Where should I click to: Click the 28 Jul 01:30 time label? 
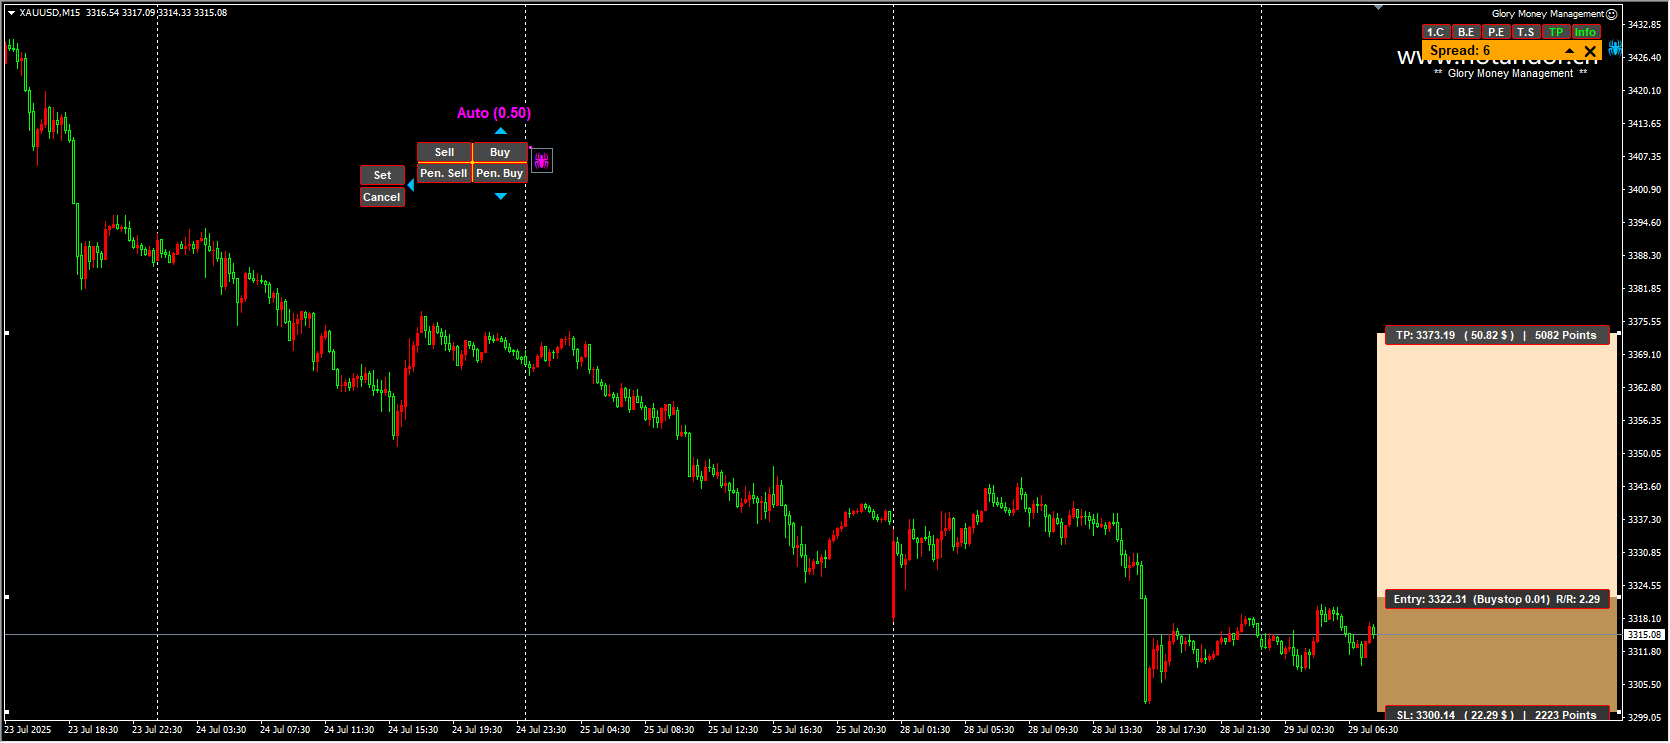click(x=925, y=730)
